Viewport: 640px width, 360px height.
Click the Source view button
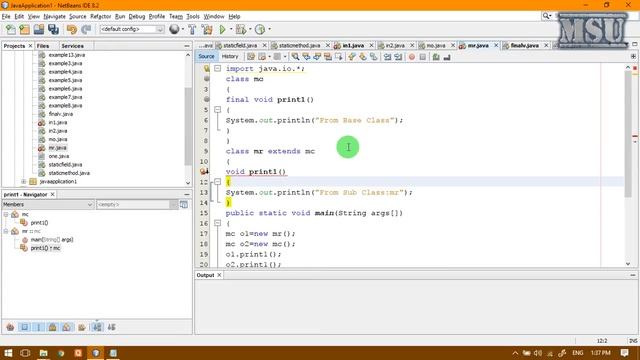click(206, 57)
